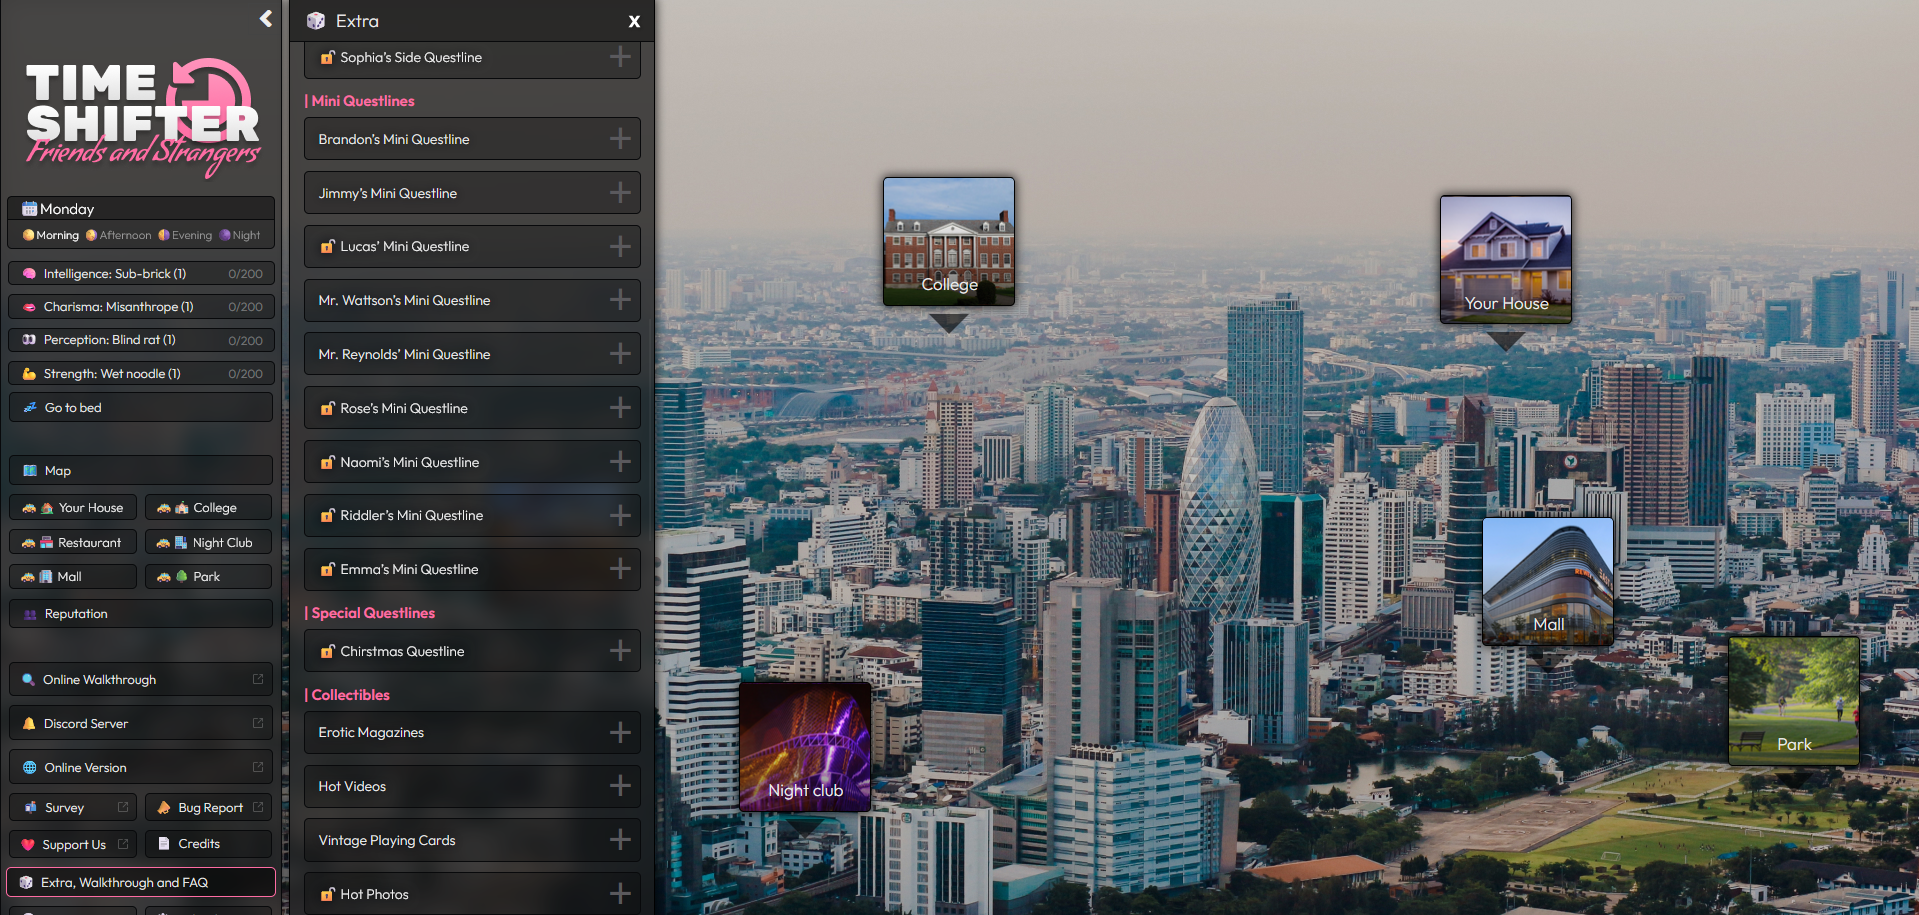Travel to Your House via sidebar button
The height and width of the screenshot is (915, 1919).
tap(73, 508)
